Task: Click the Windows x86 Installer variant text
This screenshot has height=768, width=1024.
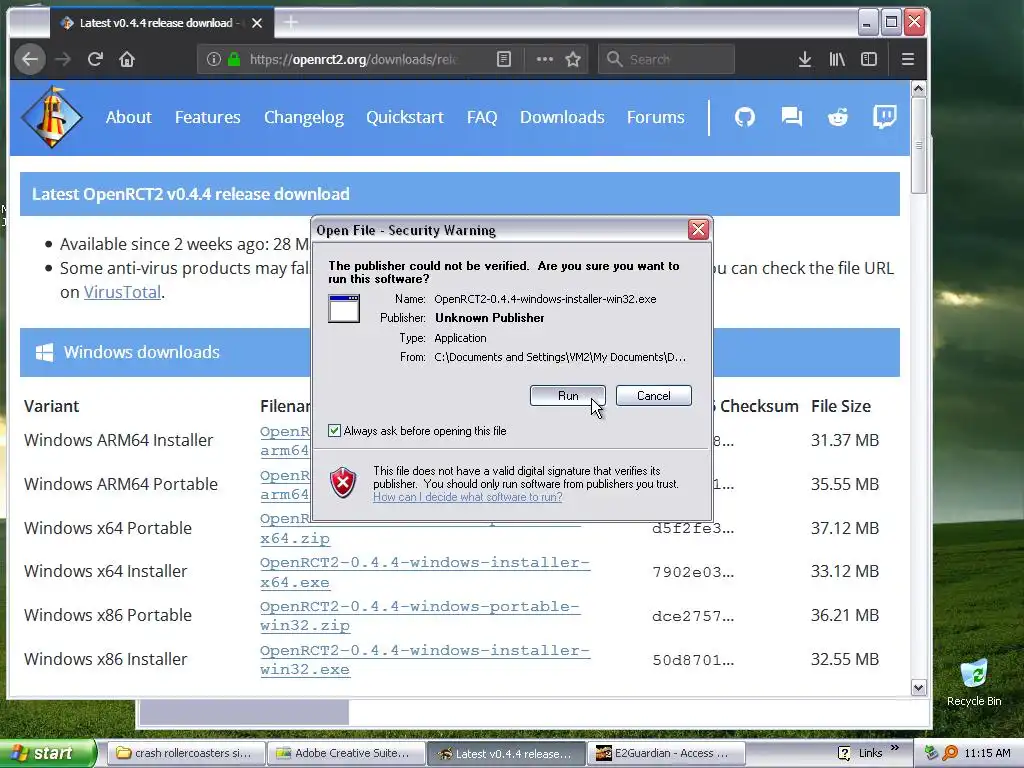Action: click(x=106, y=660)
